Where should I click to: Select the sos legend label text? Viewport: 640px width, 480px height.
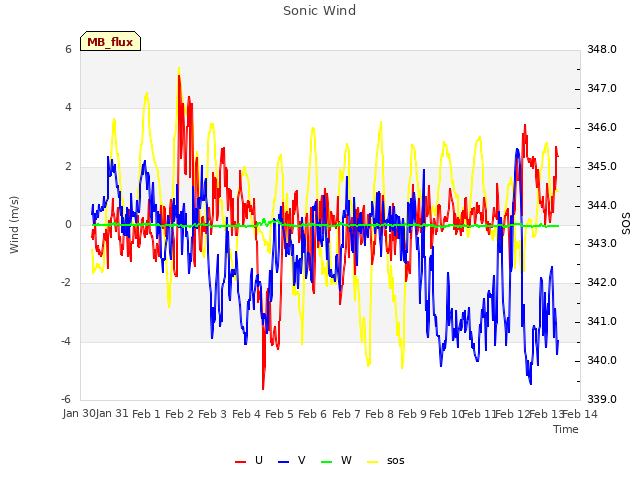pyautogui.click(x=396, y=461)
